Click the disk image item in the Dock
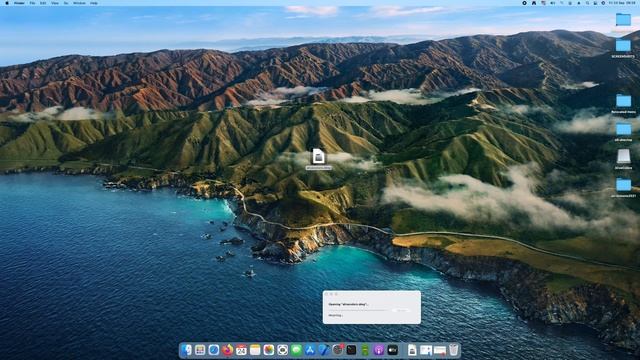640x360 pixels. pos(412,350)
